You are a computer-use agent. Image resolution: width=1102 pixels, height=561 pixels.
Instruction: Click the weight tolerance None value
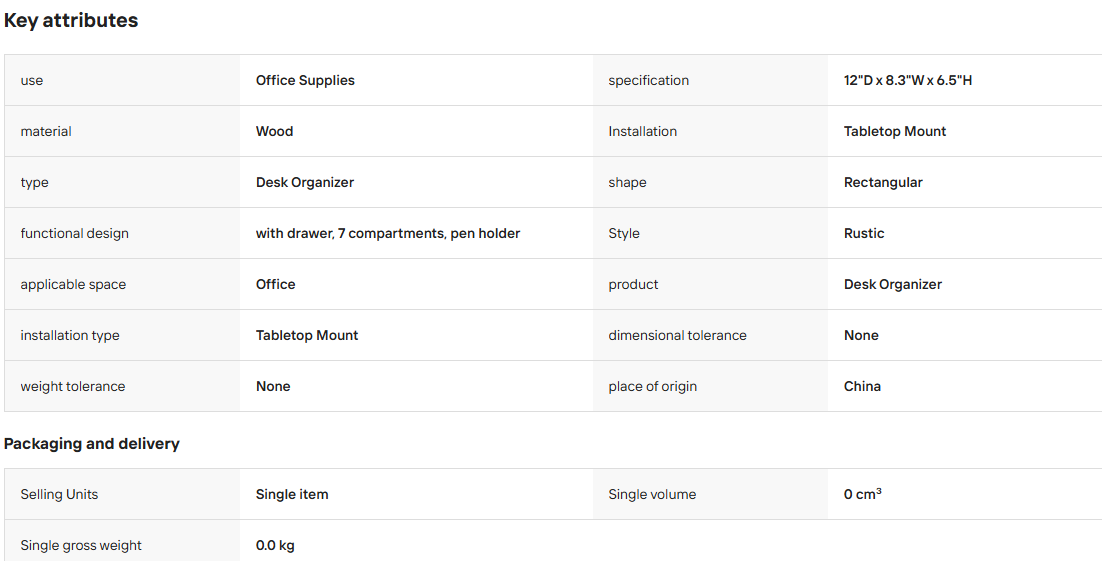pyautogui.click(x=273, y=386)
